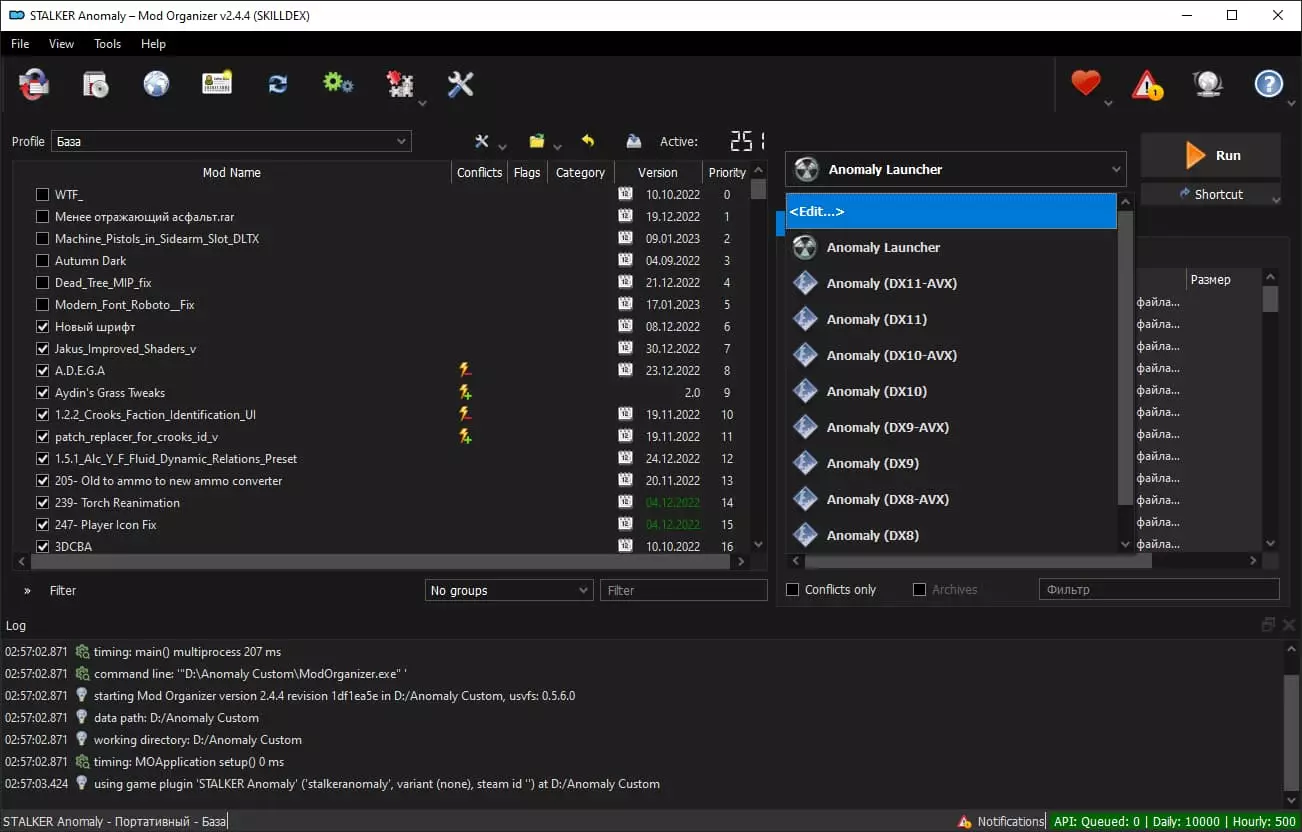
Task: Click the Shortcut button
Action: coord(1211,195)
